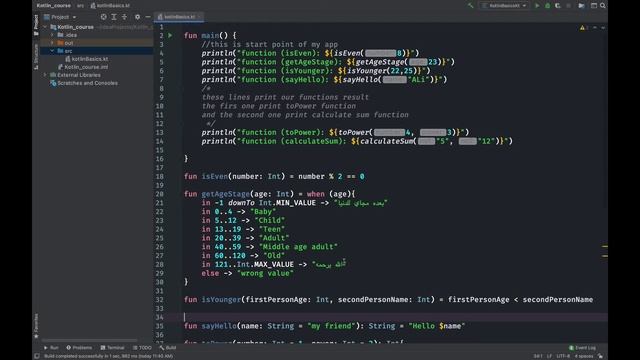Click the tool window quick access icon

37,356
